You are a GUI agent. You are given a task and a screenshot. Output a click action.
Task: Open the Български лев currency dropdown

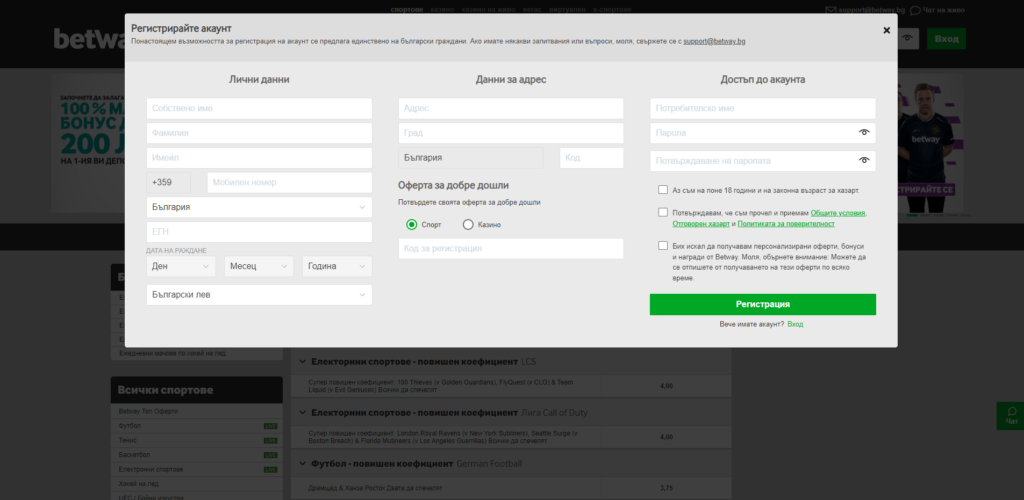259,295
